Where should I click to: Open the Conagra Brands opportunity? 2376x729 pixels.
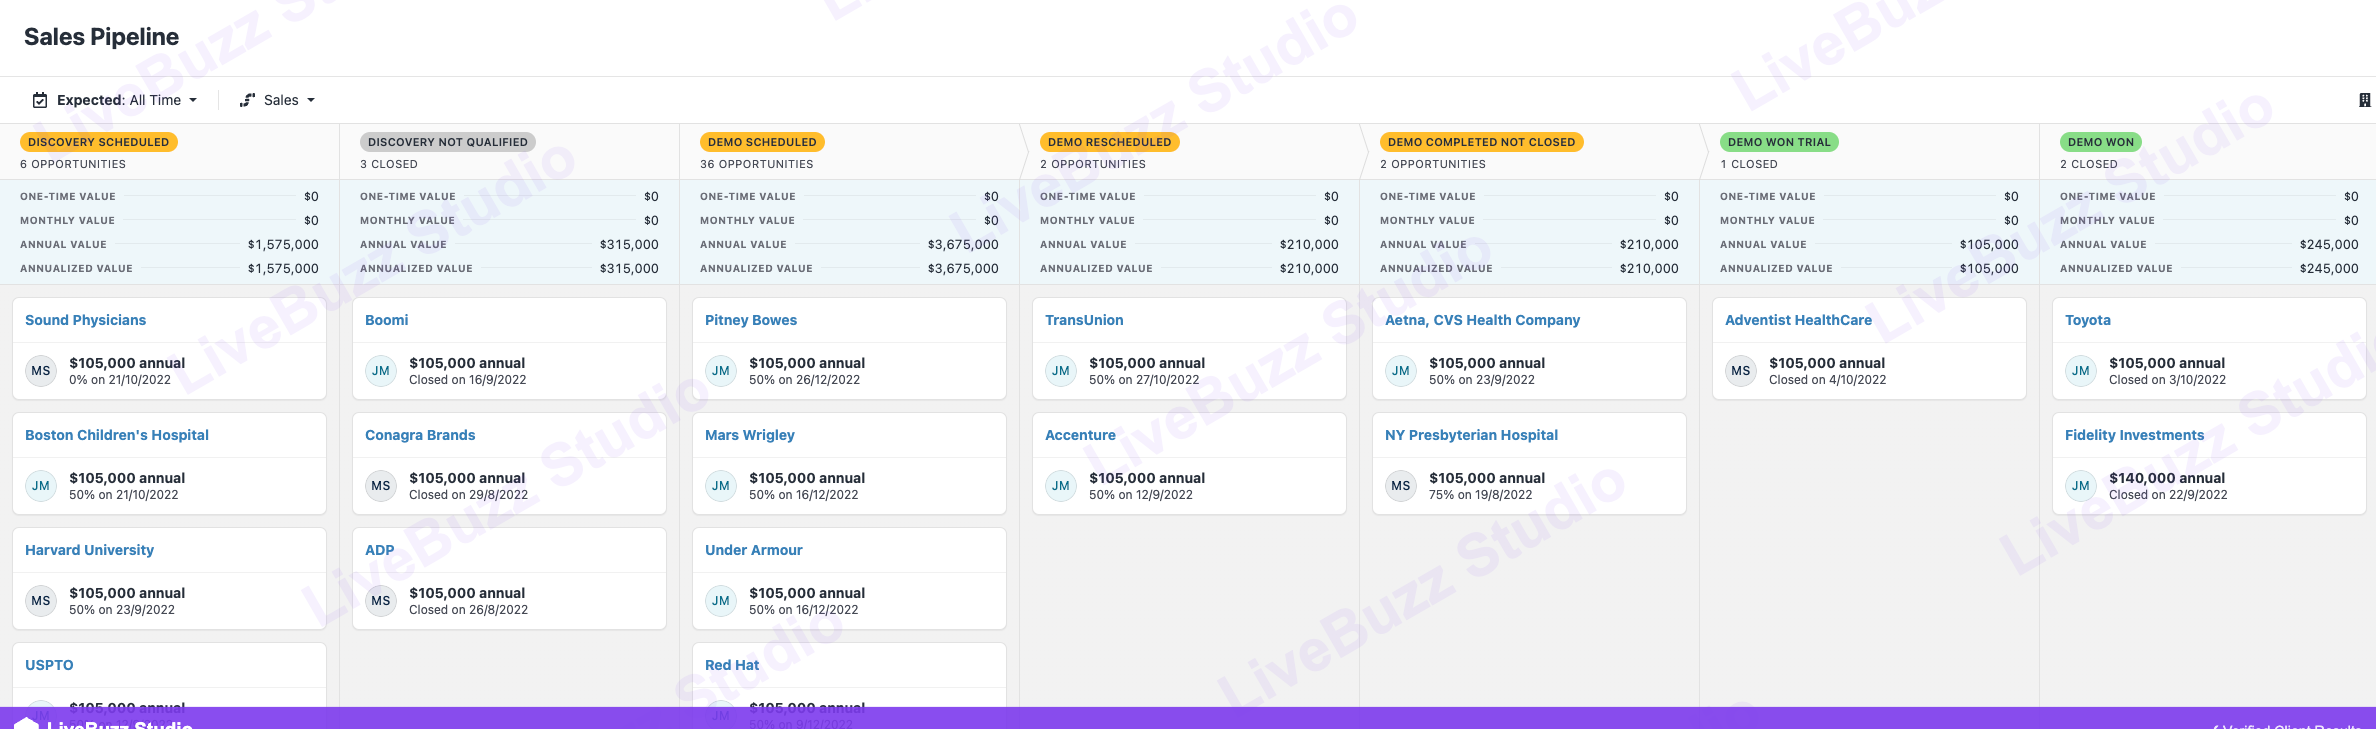pyautogui.click(x=420, y=435)
